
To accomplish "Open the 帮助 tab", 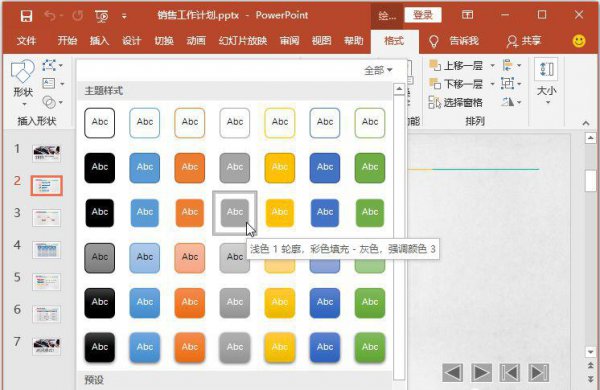I will [354, 41].
